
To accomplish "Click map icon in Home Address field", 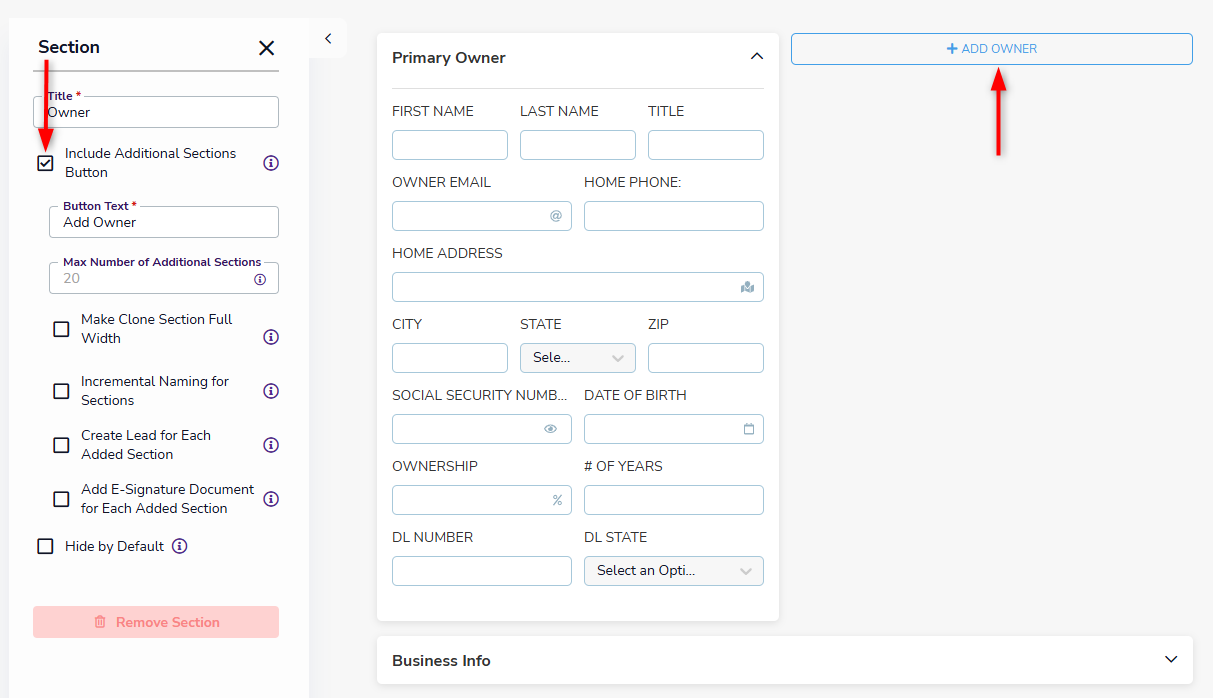I will pyautogui.click(x=747, y=287).
